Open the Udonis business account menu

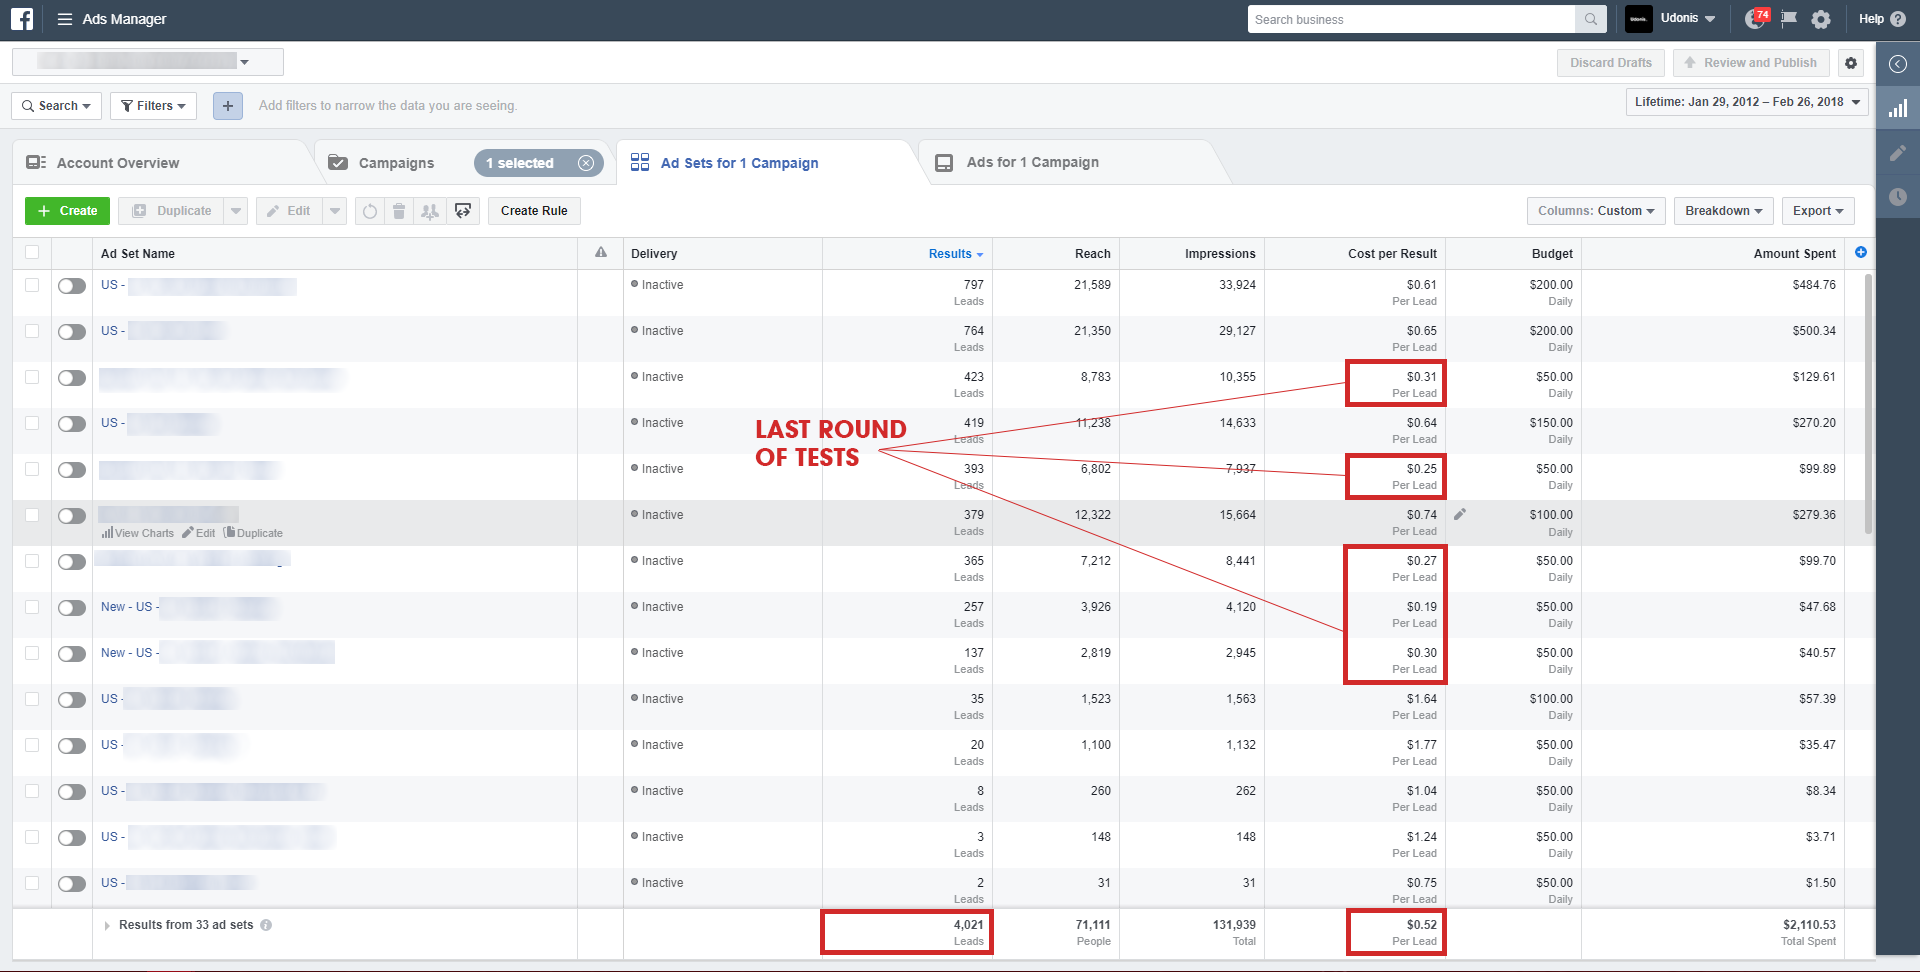tap(1671, 19)
